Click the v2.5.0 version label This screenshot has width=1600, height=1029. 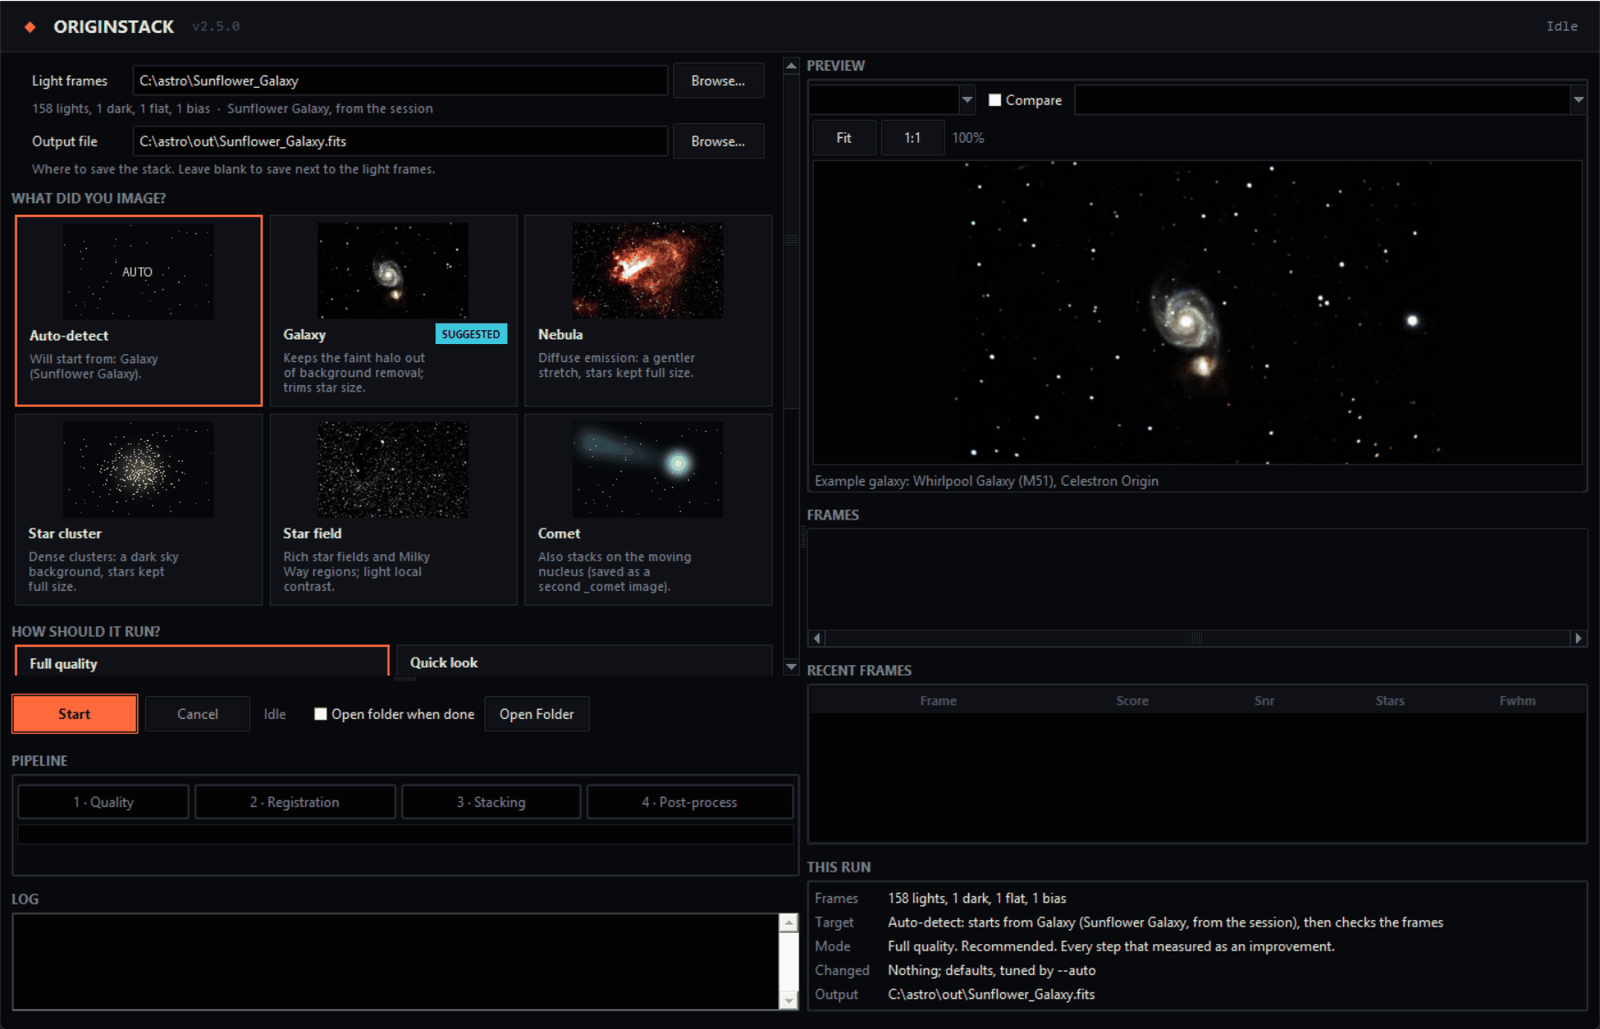point(216,27)
